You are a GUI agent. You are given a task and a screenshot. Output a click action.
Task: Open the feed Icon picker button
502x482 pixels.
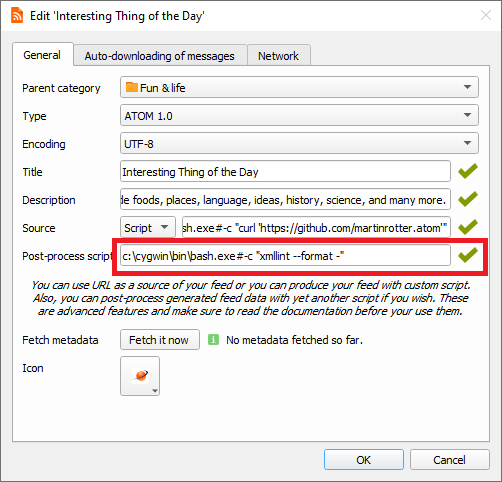[x=140, y=376]
